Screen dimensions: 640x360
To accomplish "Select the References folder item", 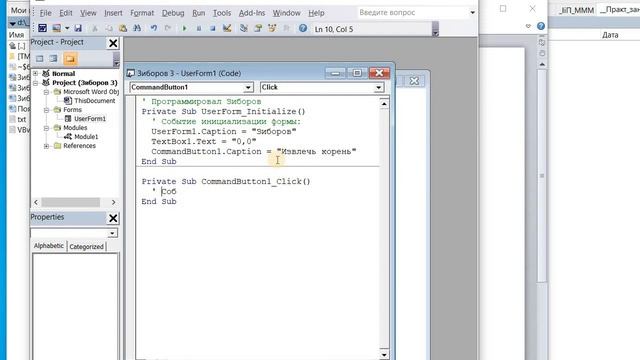I will (x=79, y=146).
